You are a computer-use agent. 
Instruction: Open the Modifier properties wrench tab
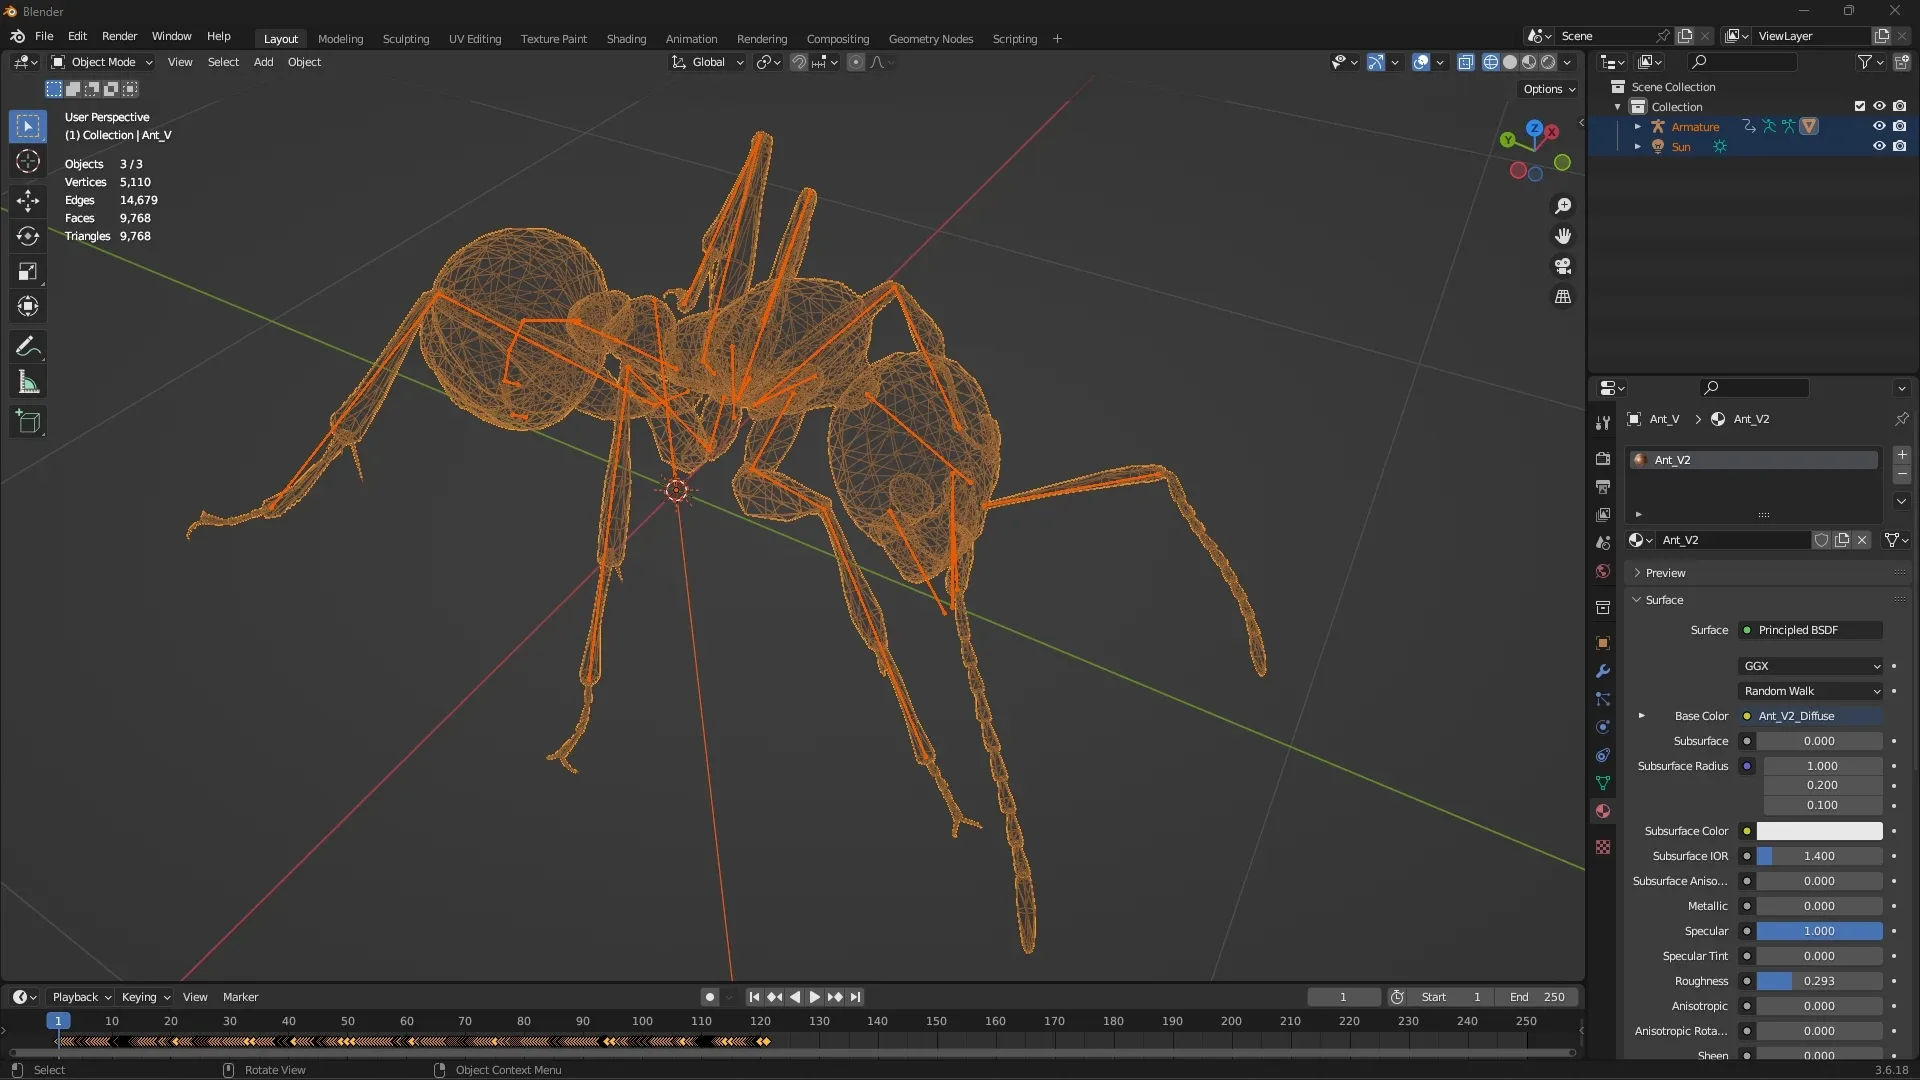point(1603,671)
